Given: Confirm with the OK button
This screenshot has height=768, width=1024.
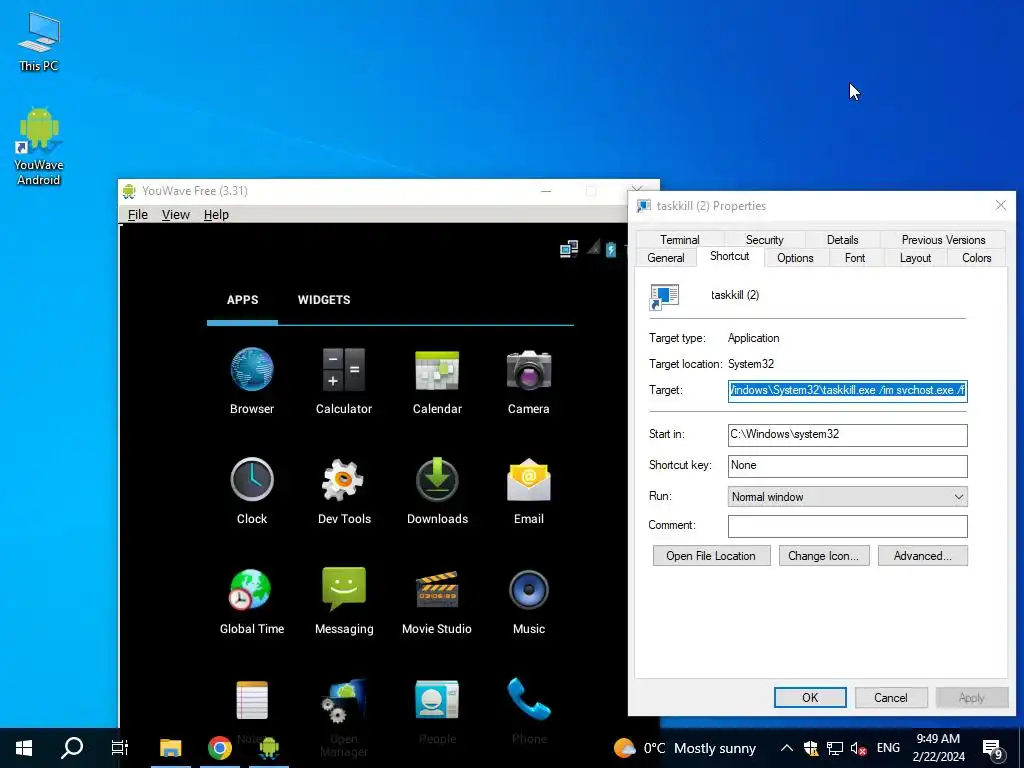Looking at the screenshot, I should (x=810, y=697).
